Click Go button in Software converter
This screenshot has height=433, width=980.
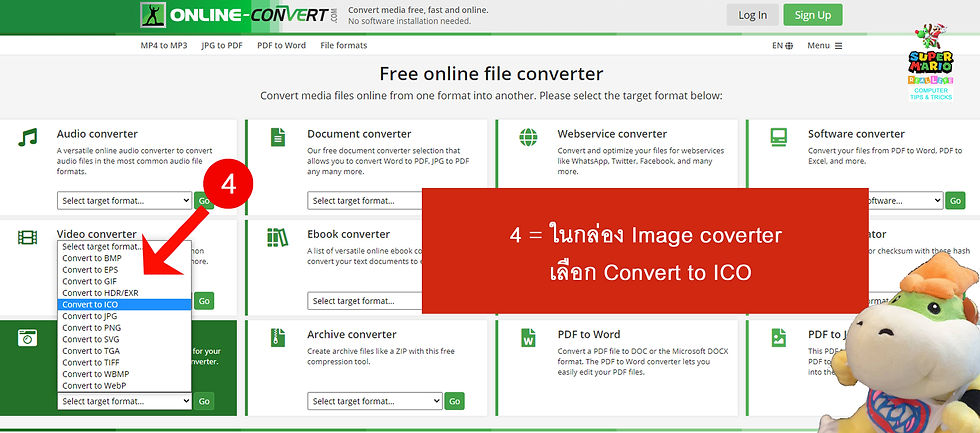pos(955,201)
